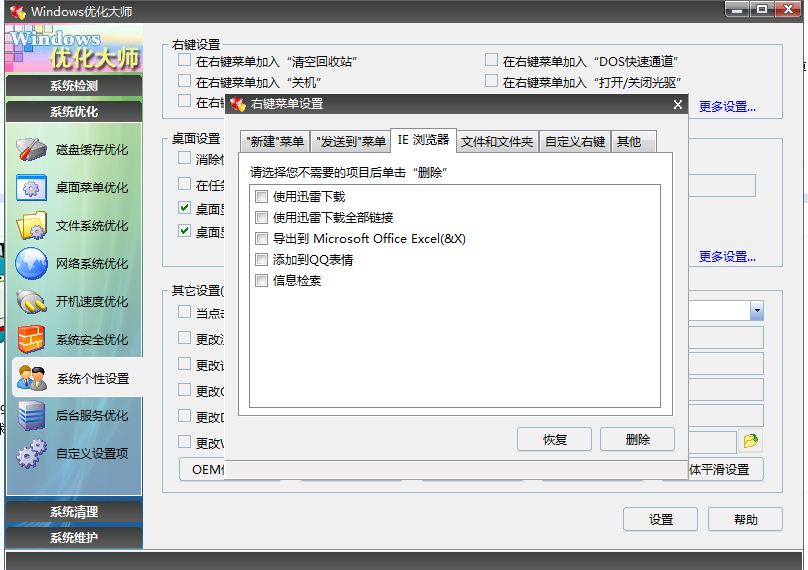
Task: Click the 删除 button in dialog
Action: pos(637,440)
